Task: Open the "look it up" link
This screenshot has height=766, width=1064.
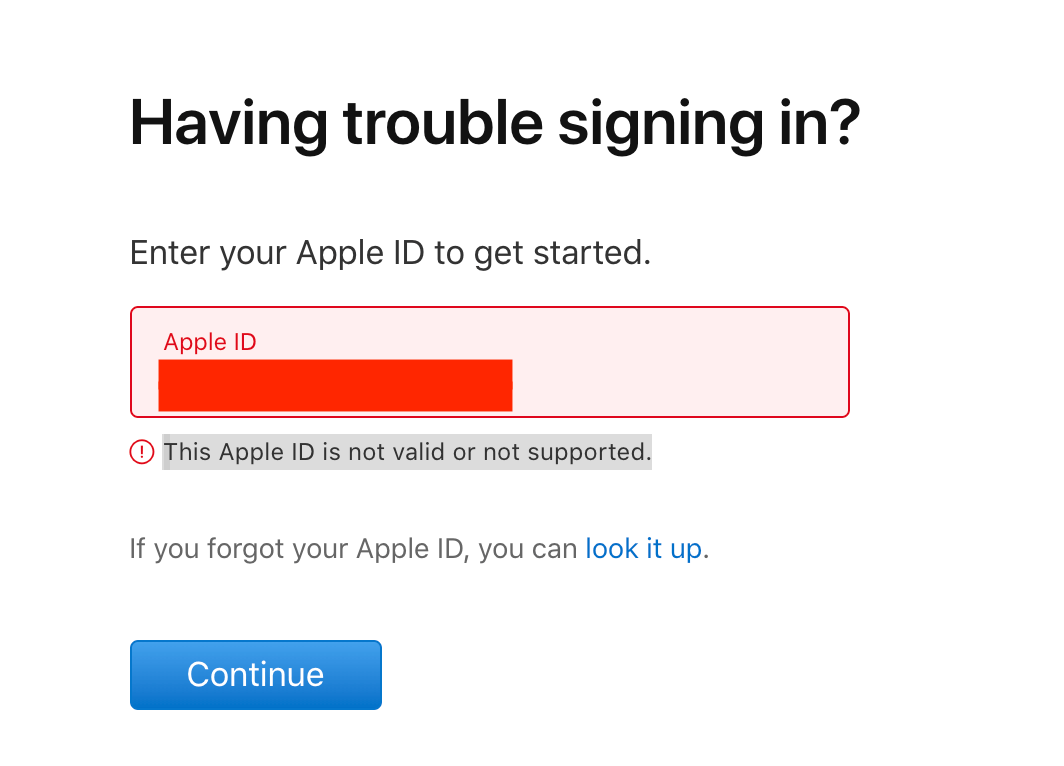Action: (643, 548)
